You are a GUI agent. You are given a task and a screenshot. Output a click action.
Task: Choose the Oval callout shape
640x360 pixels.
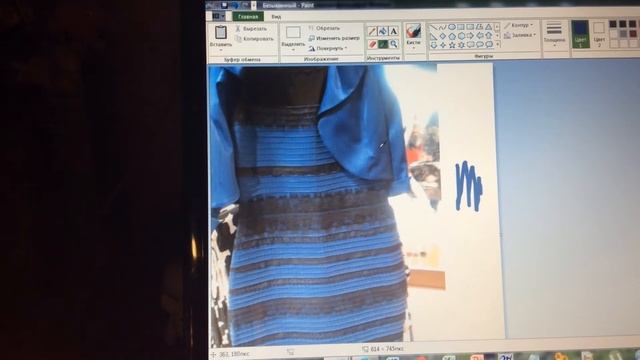[479, 45]
